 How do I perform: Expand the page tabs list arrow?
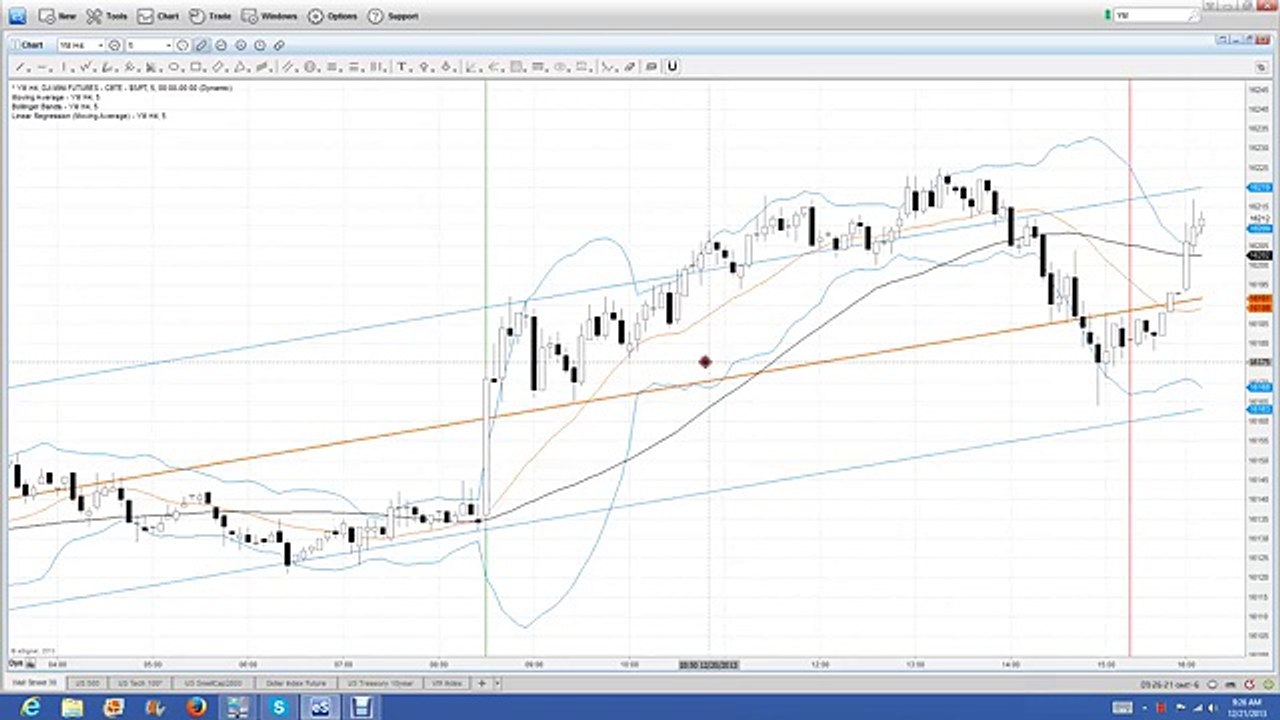(x=497, y=683)
